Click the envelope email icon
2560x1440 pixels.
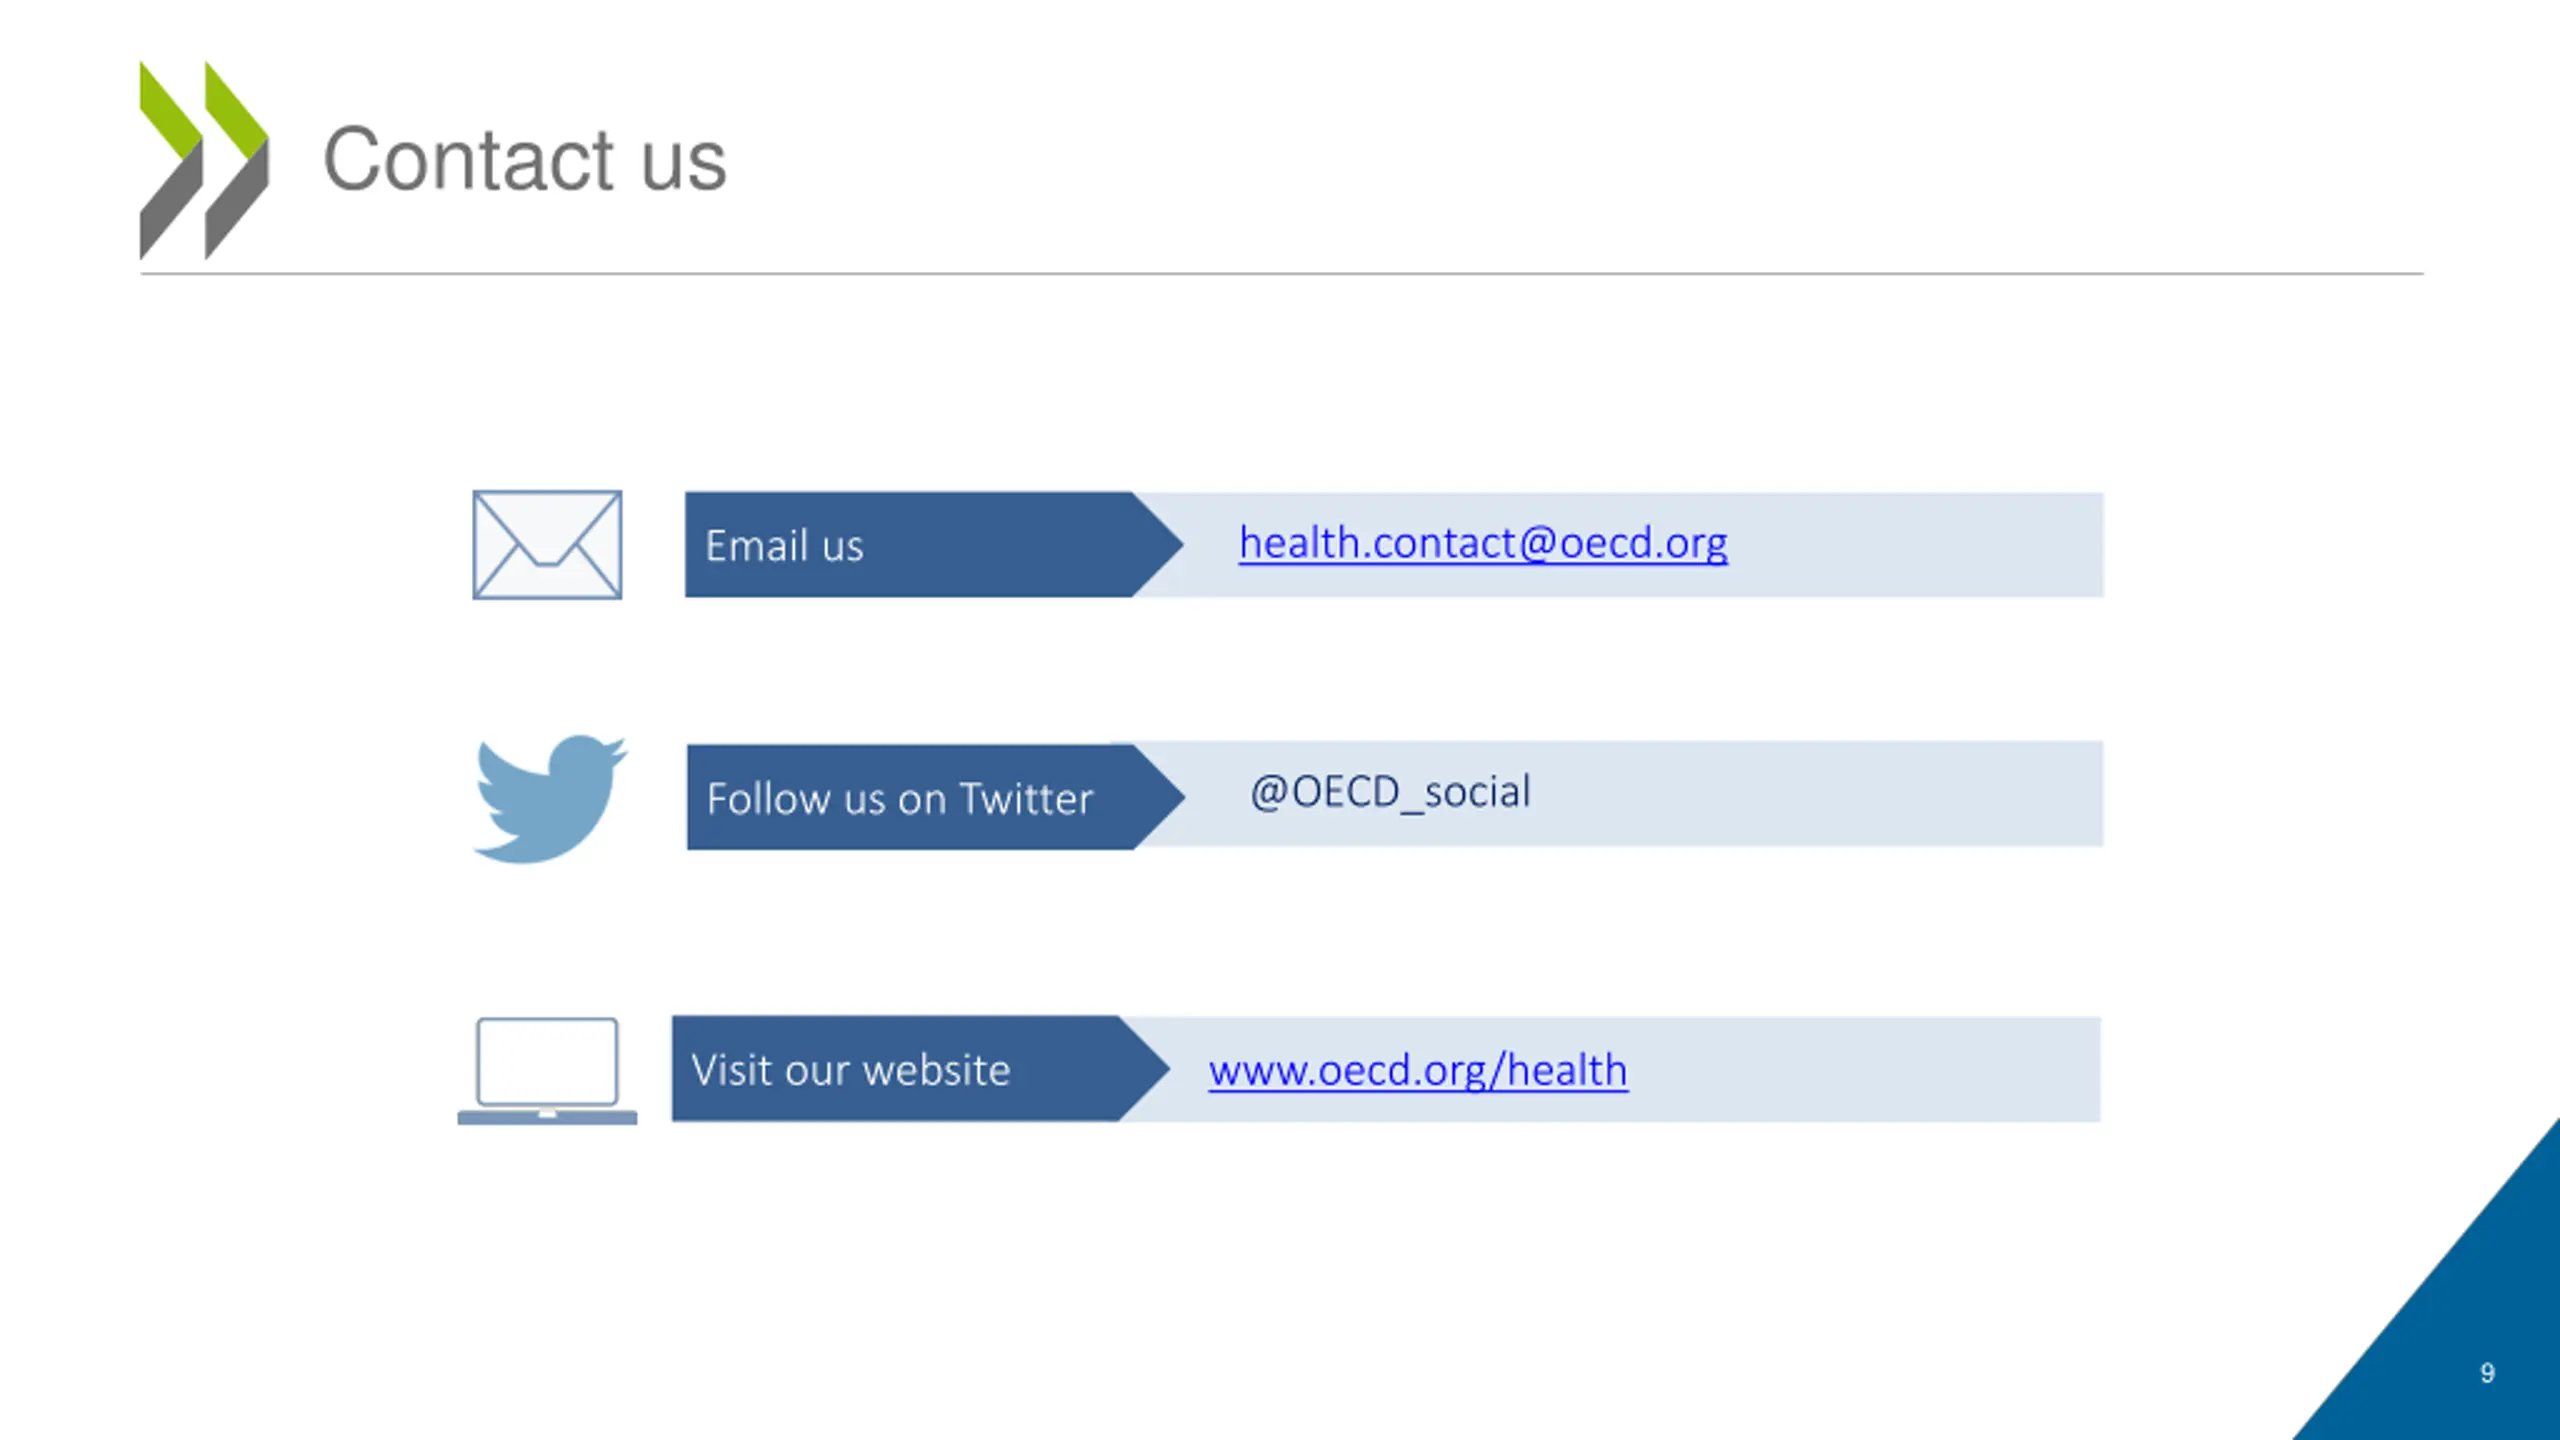pos(547,545)
